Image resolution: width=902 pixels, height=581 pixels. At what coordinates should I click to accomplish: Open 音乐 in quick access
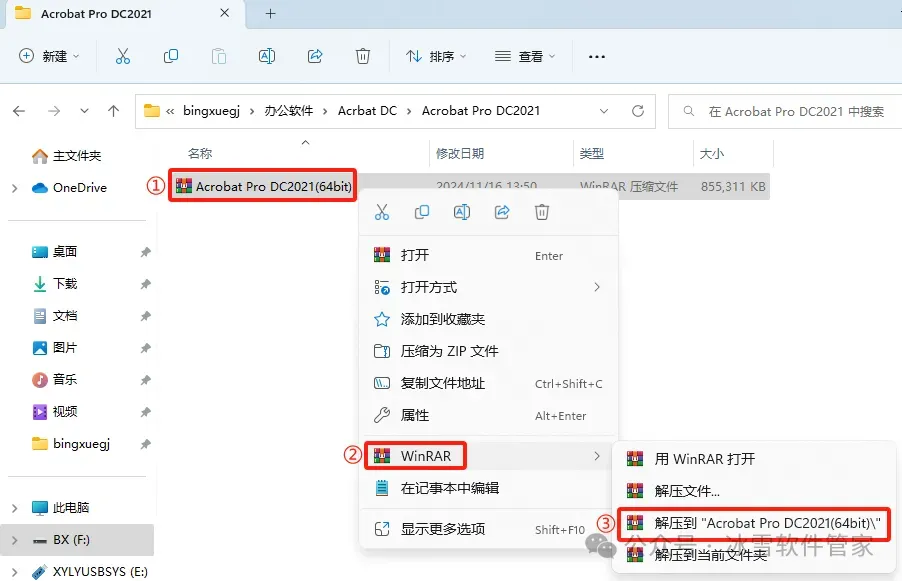tap(55, 380)
